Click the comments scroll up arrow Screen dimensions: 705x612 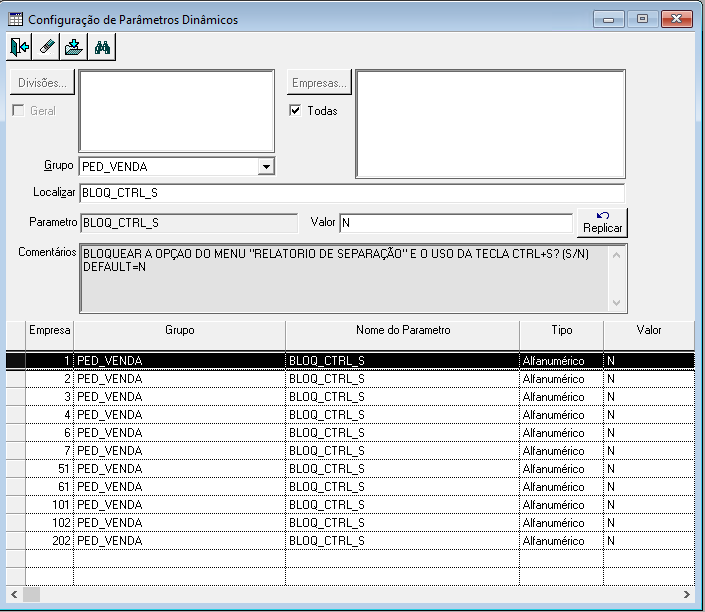point(616,255)
